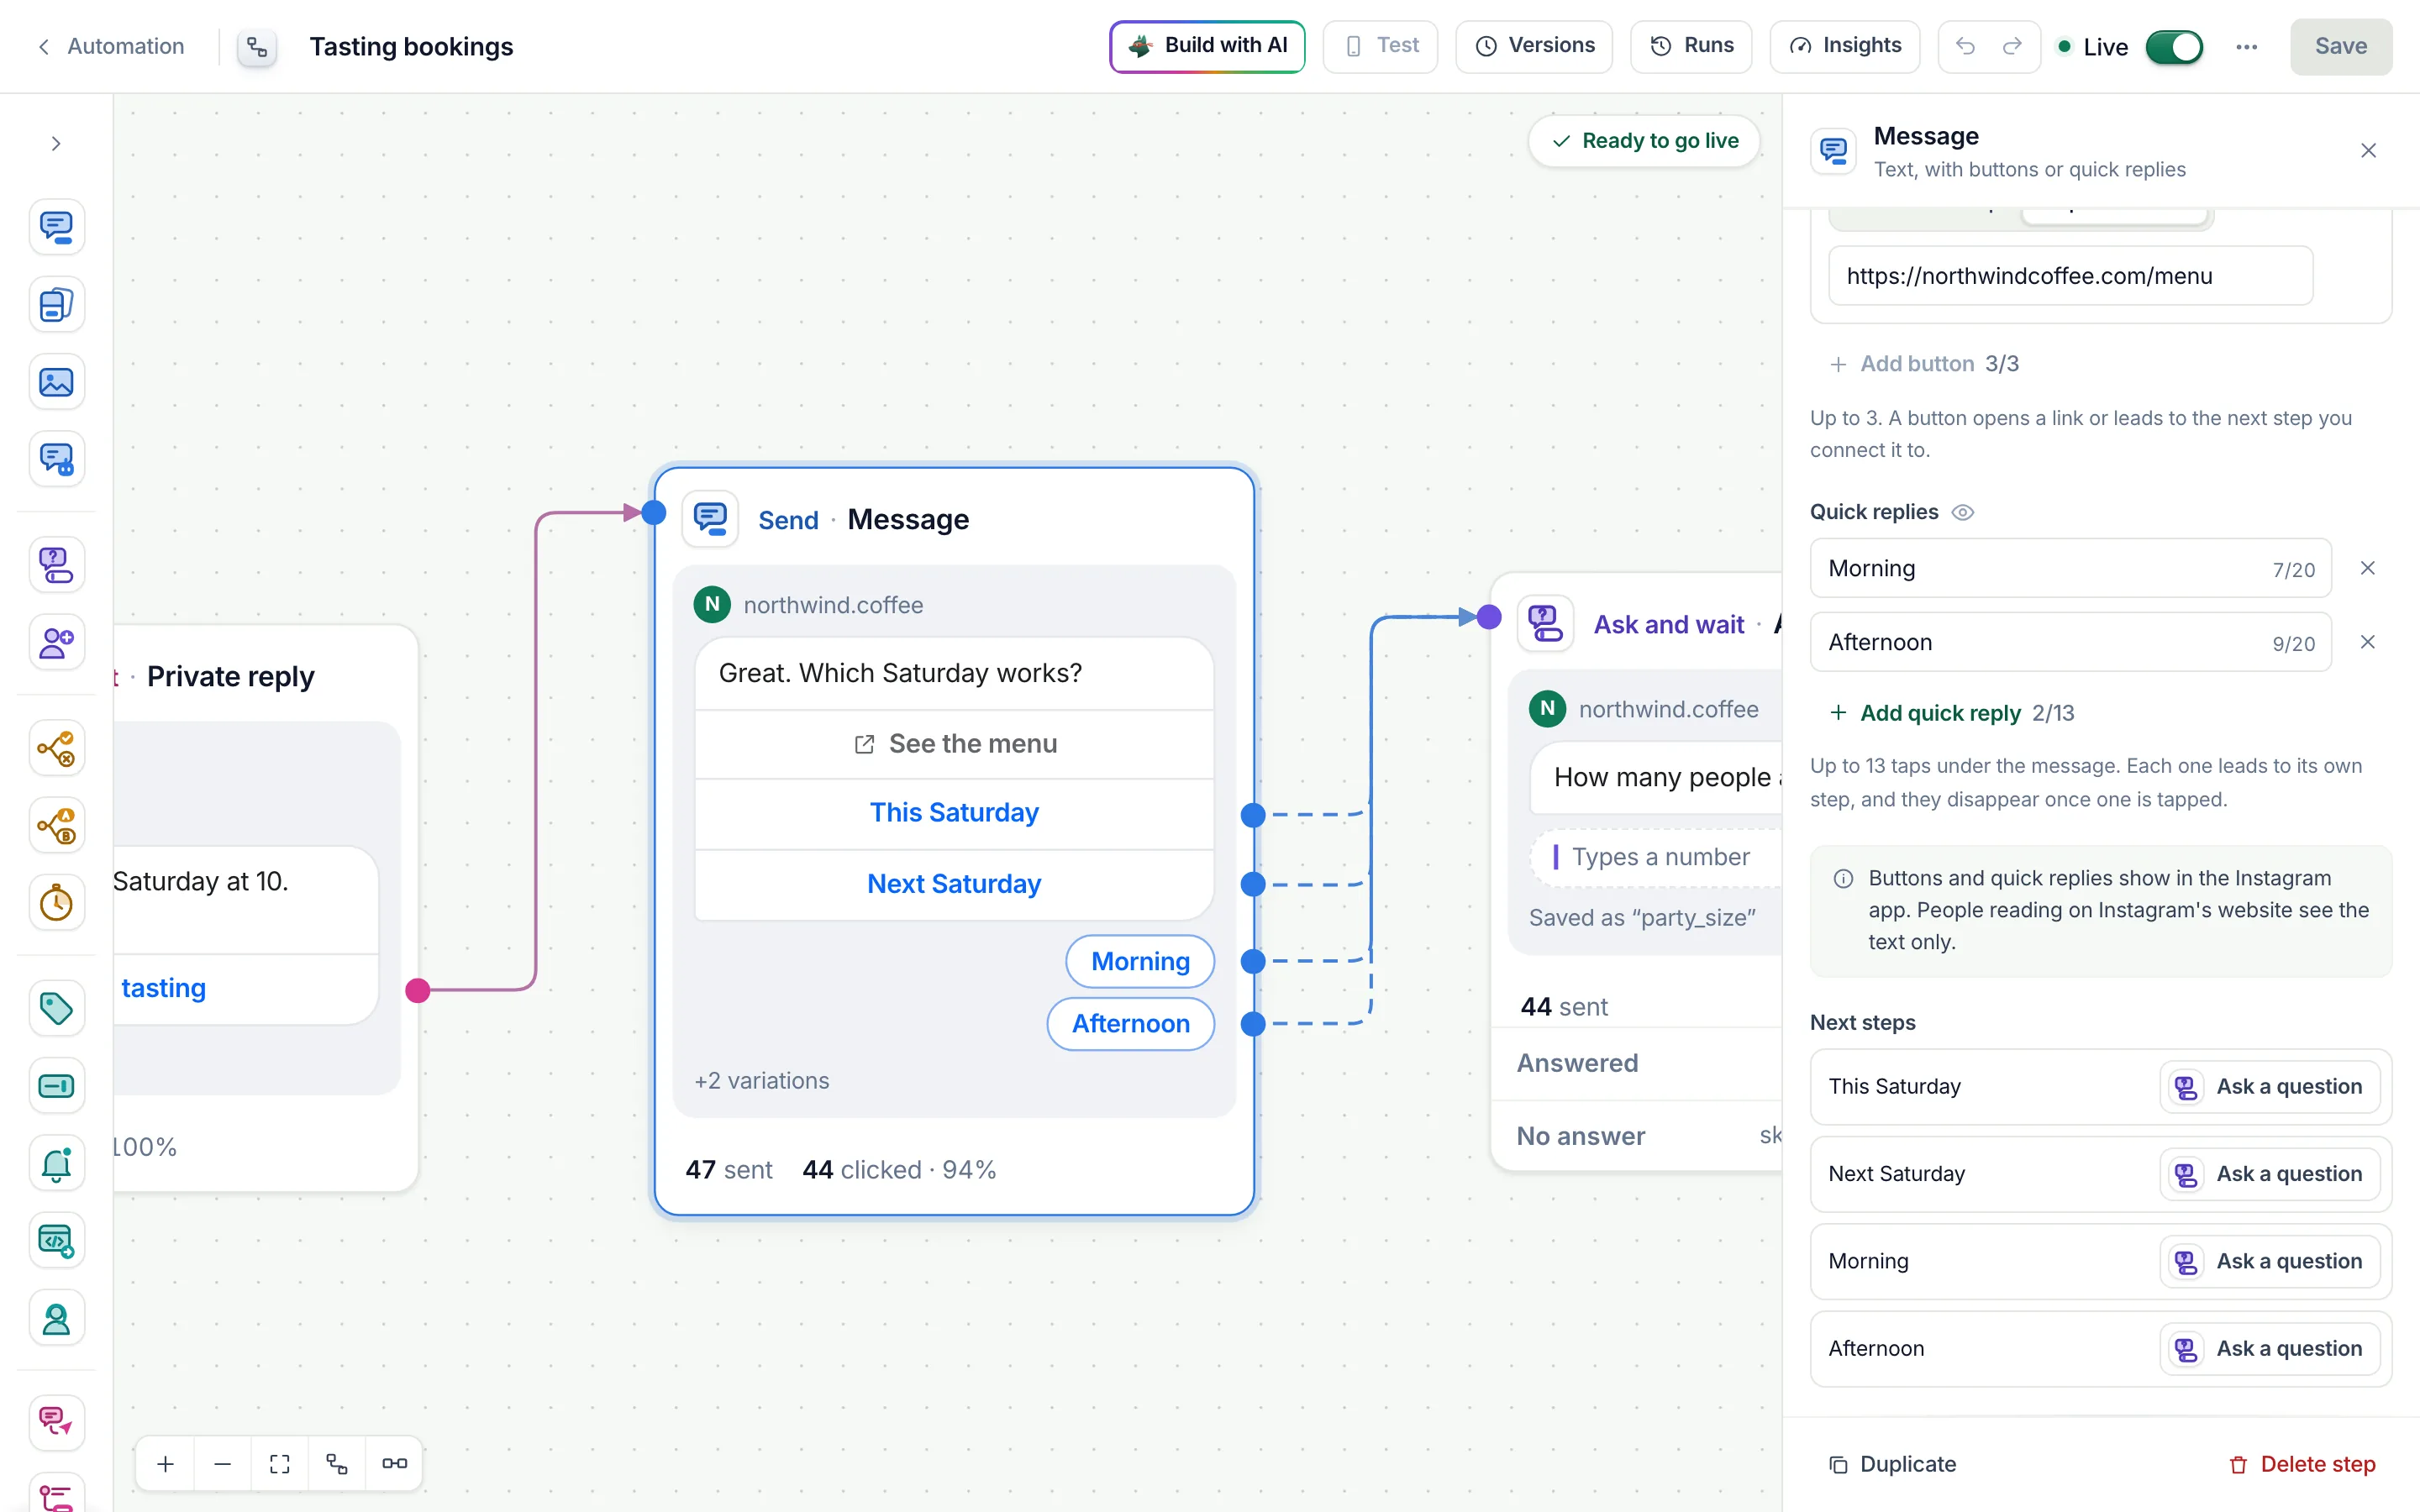Remove the Morning quick reply
The height and width of the screenshot is (1512, 2420).
pos(2367,568)
